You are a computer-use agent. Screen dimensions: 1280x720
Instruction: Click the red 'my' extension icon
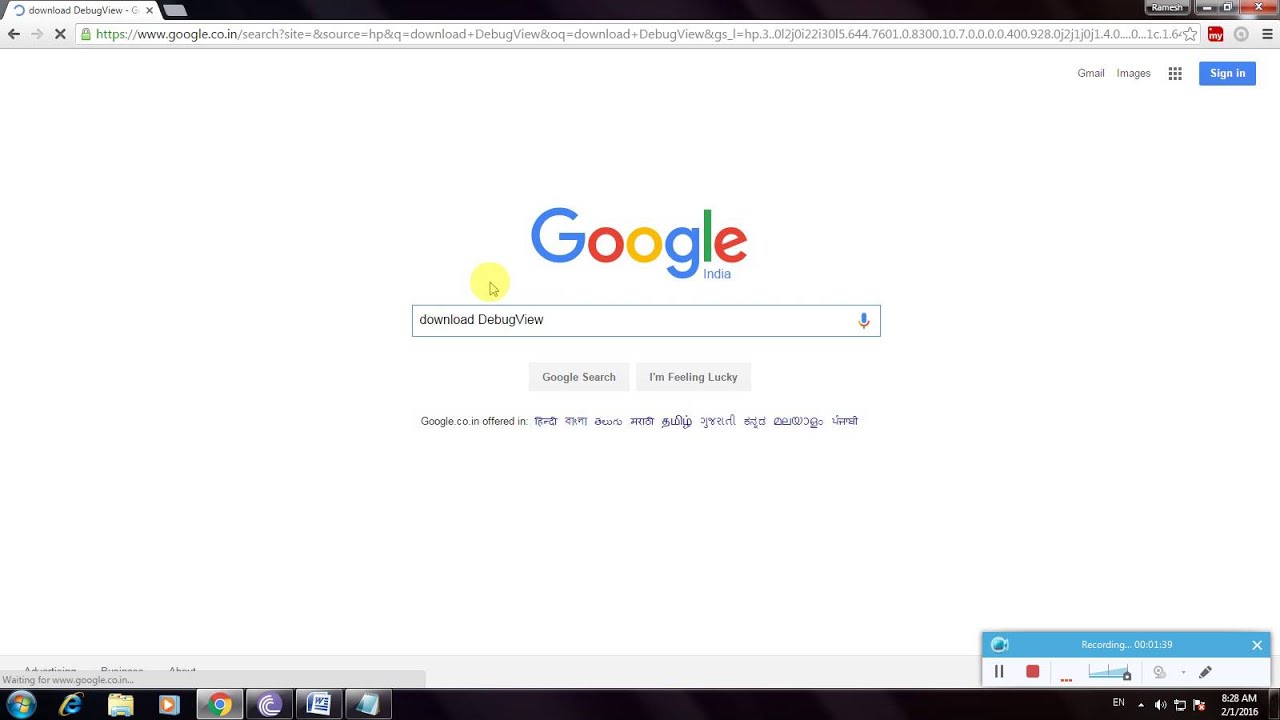(1216, 34)
